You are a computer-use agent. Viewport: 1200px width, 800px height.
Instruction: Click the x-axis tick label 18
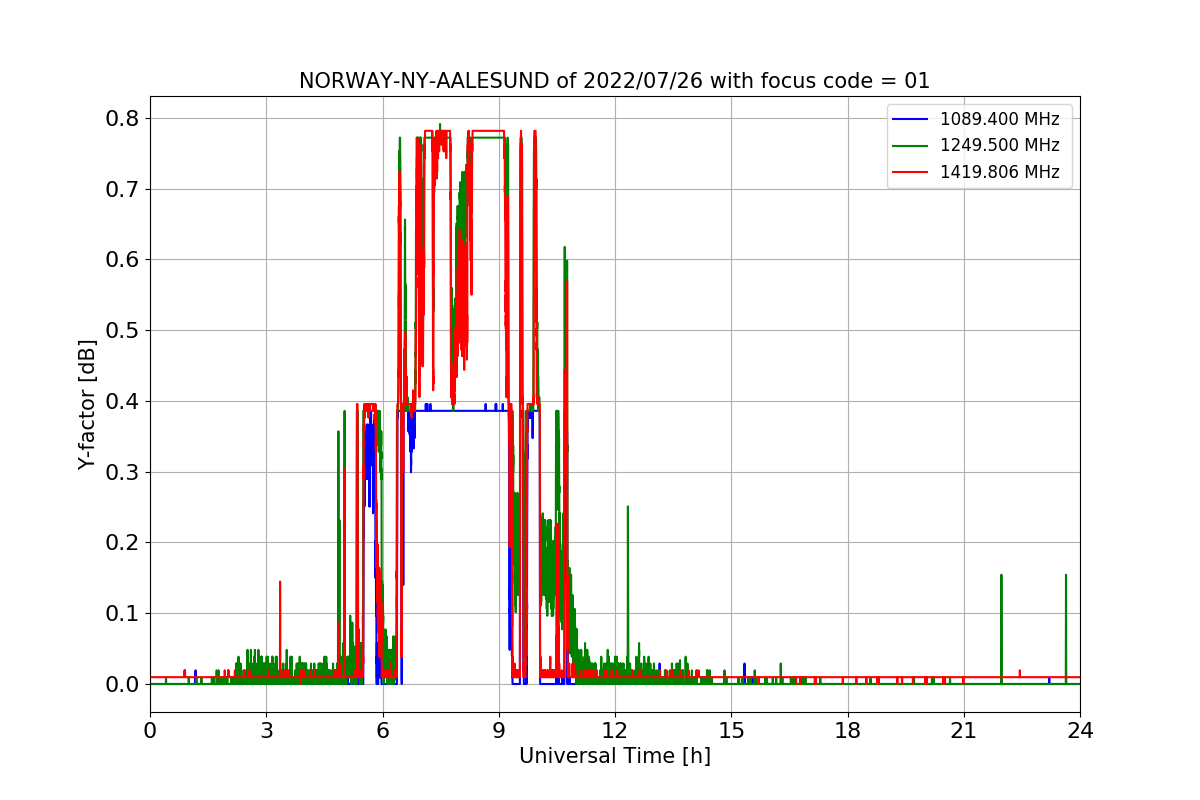(x=847, y=730)
